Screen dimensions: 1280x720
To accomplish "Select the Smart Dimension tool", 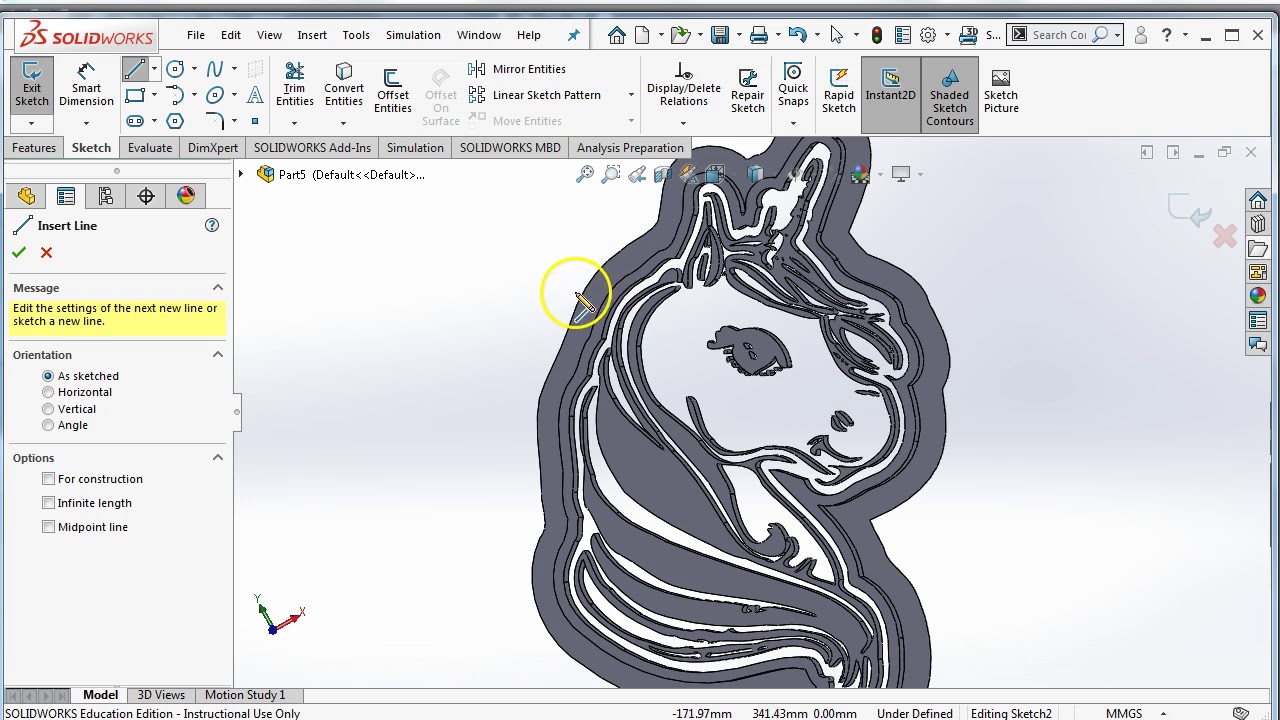I will pos(86,84).
